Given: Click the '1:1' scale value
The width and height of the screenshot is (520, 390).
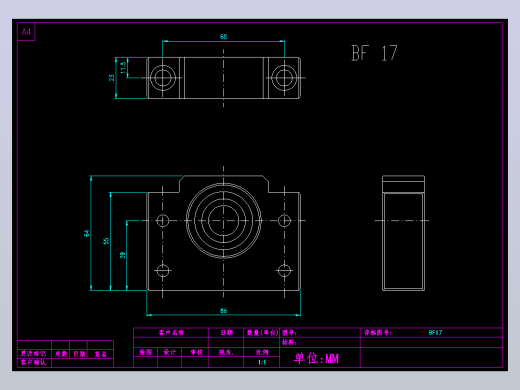Looking at the screenshot, I should point(262,362).
